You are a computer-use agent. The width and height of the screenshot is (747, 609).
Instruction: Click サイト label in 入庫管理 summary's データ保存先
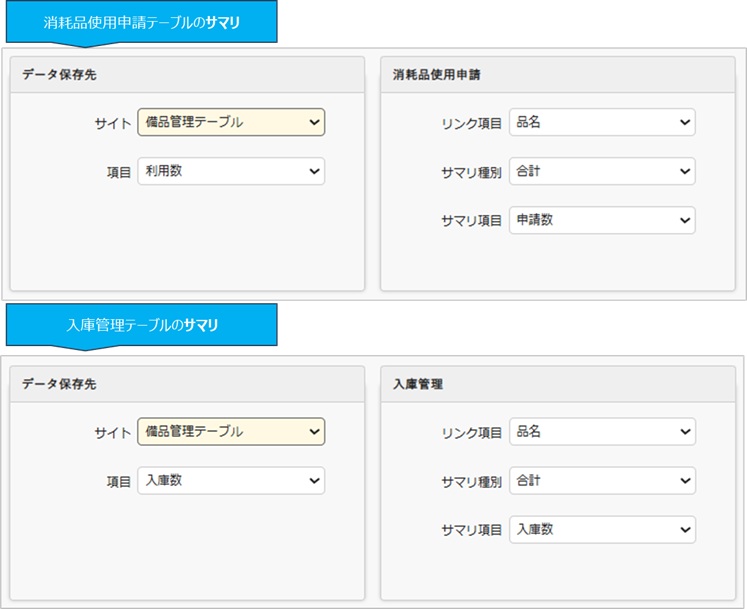click(x=113, y=432)
